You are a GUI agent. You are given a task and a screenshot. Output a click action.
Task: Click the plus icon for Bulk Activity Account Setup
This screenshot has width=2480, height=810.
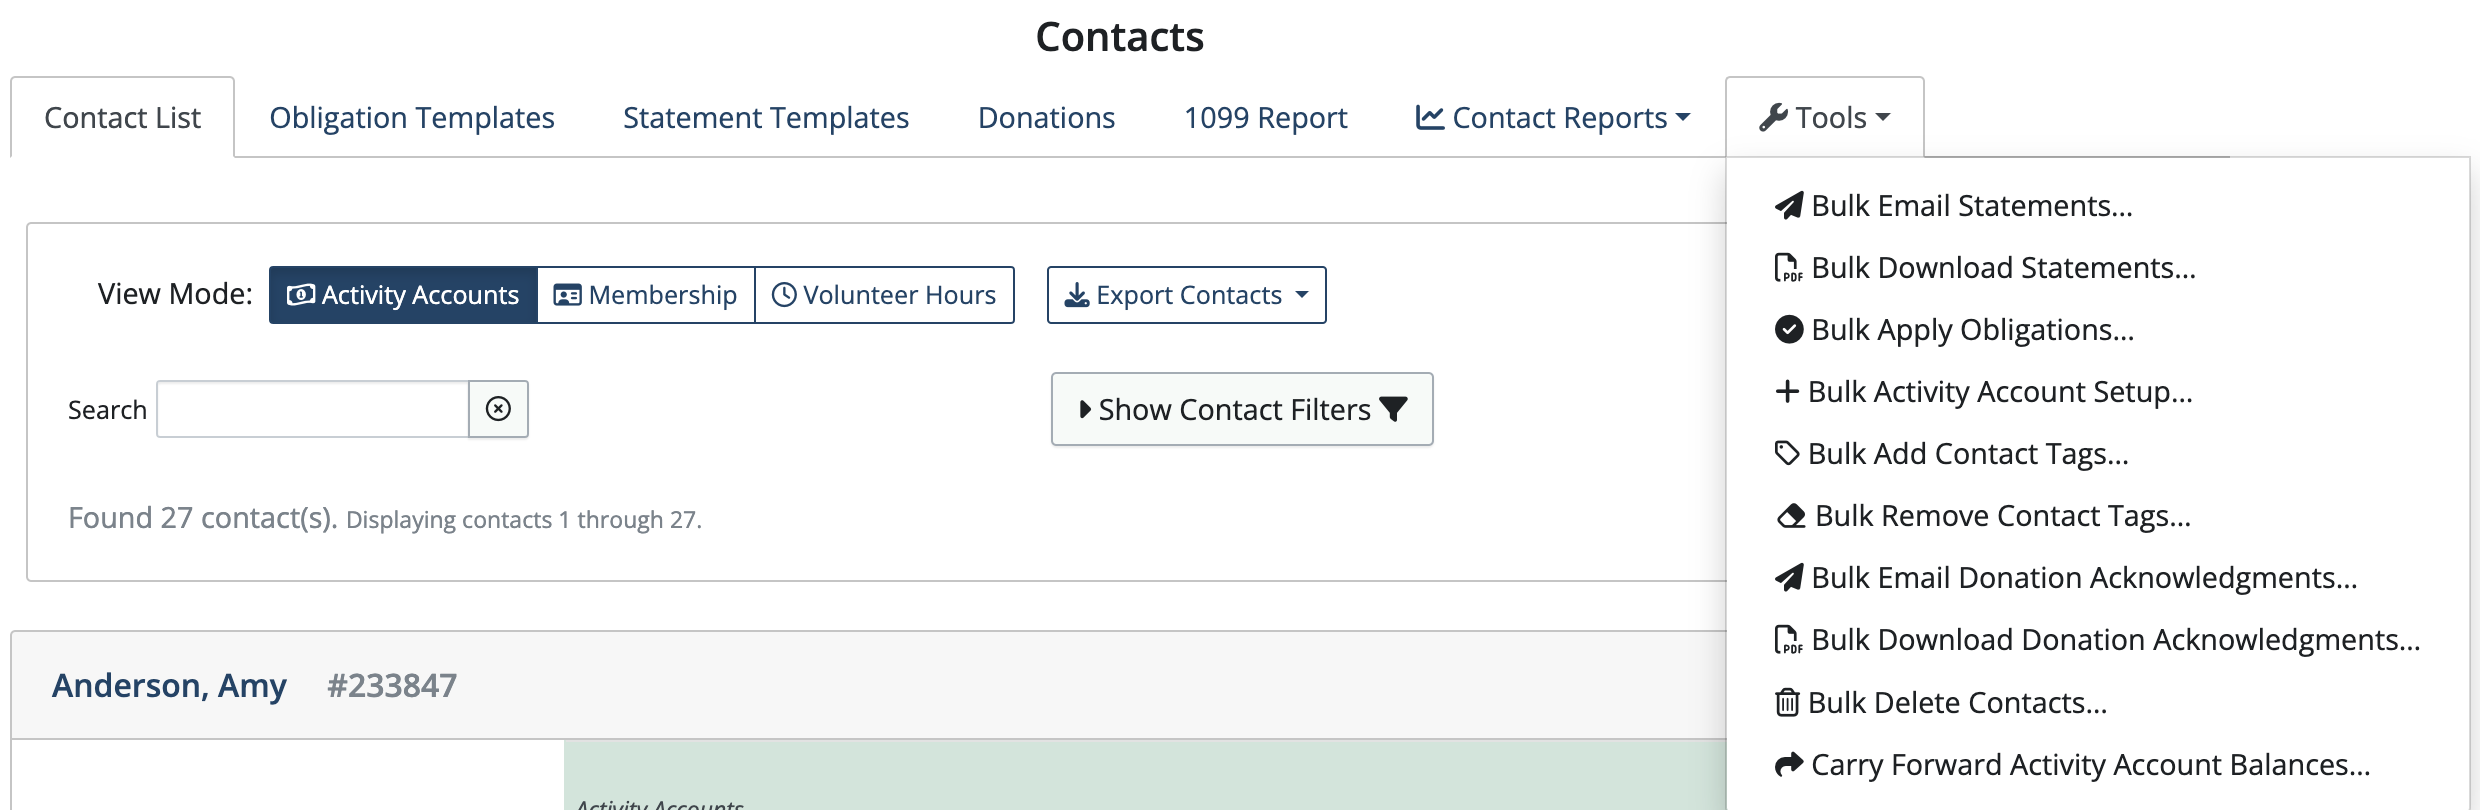click(1787, 391)
